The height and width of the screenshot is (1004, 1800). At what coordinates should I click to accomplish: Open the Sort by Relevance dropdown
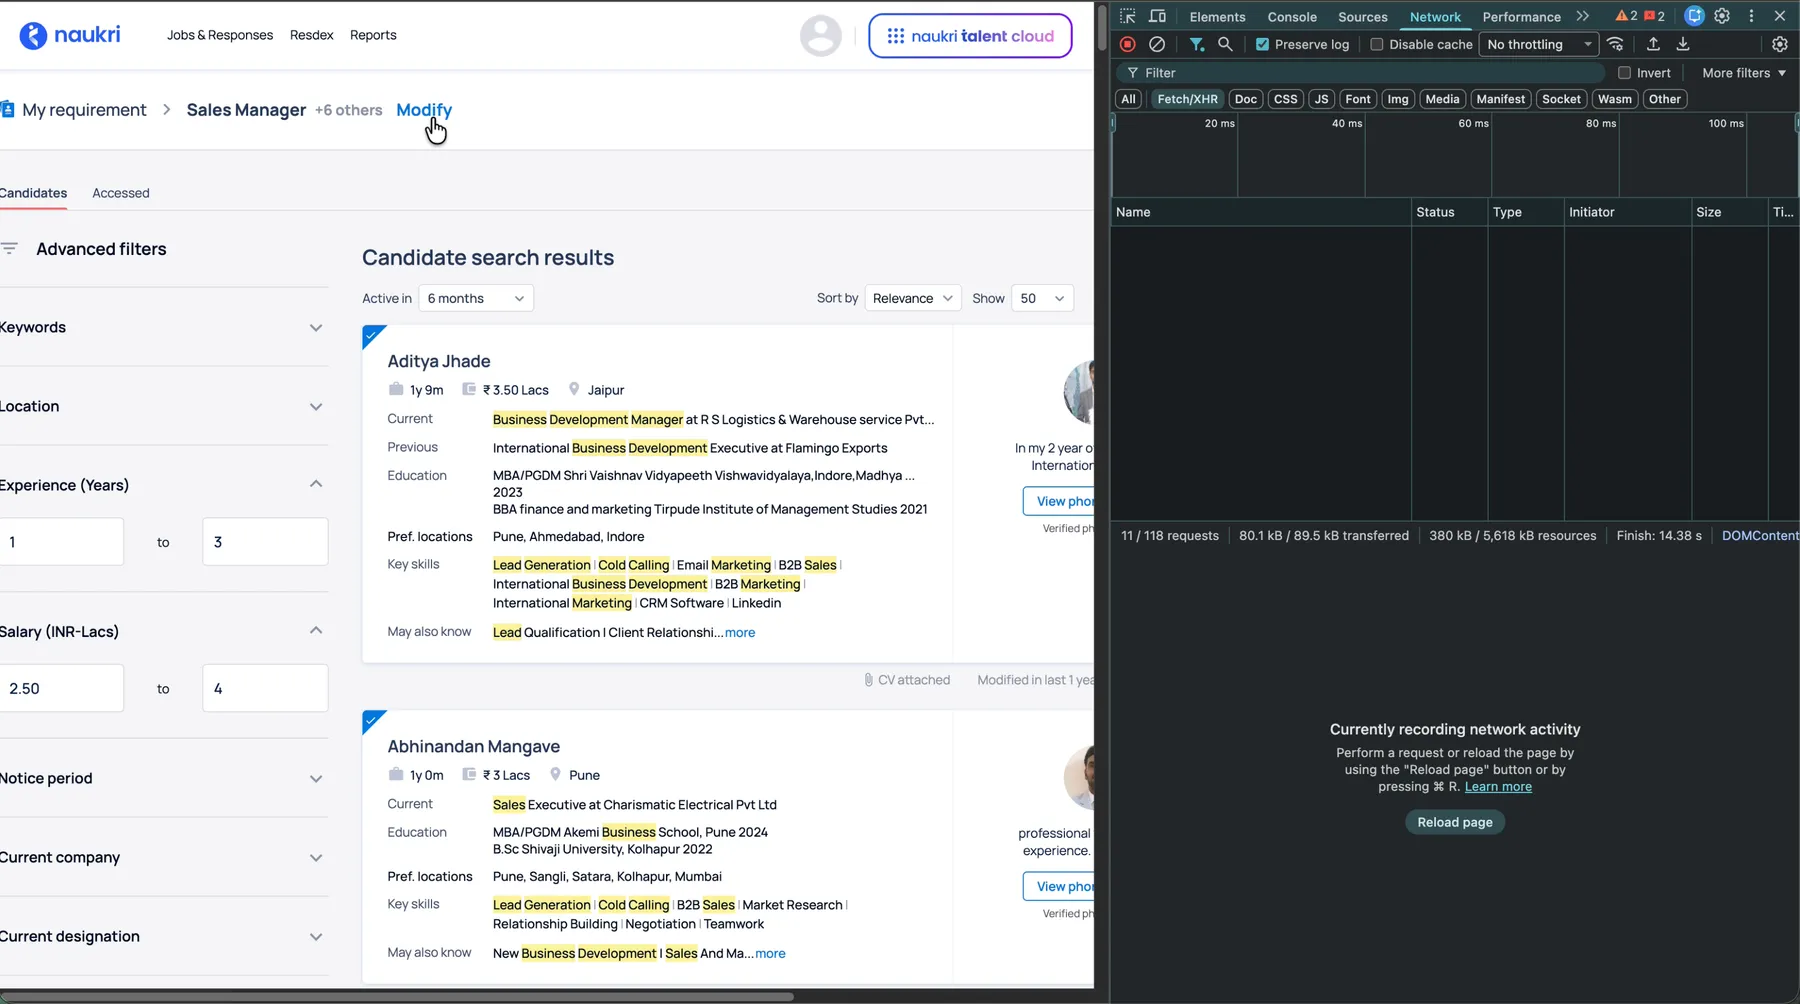pos(912,298)
